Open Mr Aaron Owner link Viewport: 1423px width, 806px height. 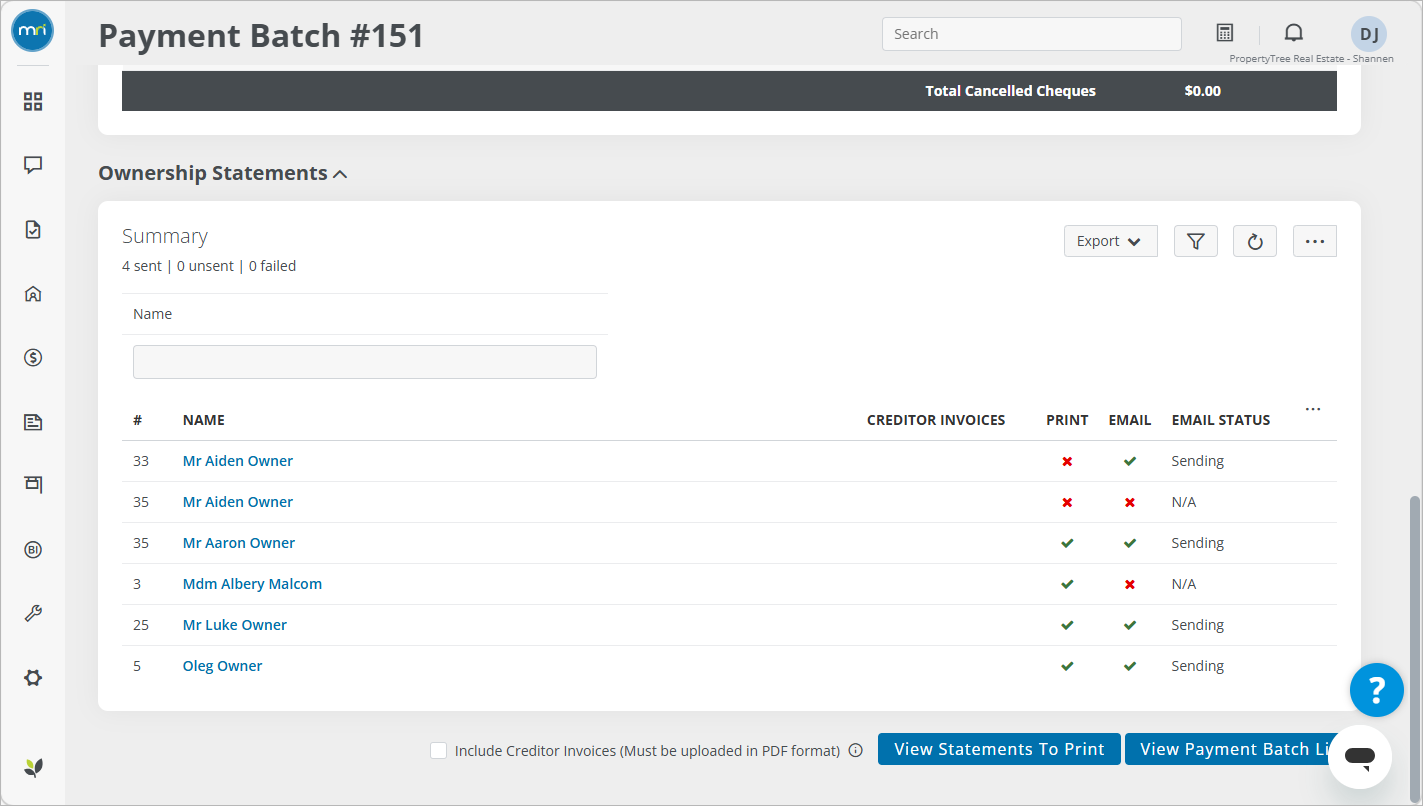tap(239, 543)
